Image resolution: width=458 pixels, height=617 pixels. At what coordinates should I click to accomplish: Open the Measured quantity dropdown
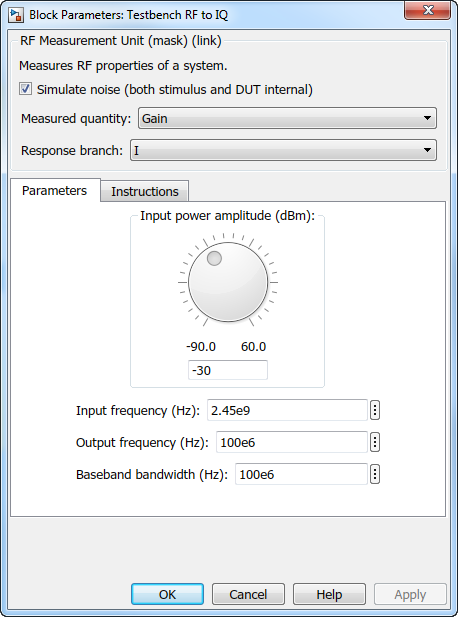(x=287, y=118)
